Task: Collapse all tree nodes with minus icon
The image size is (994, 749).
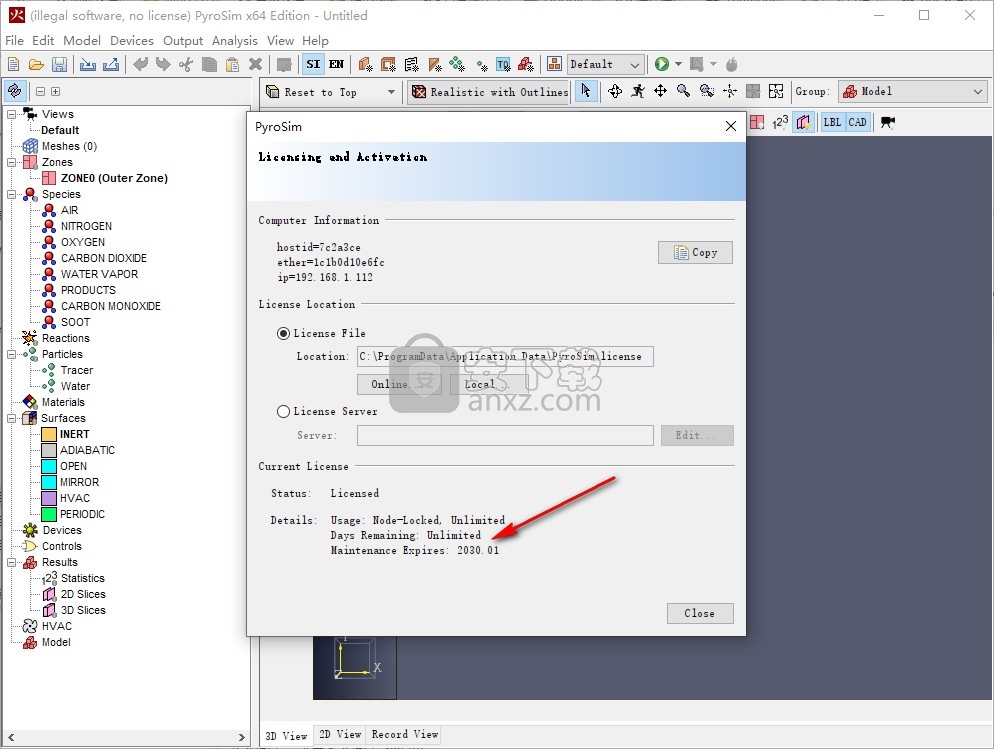Action: 41,91
